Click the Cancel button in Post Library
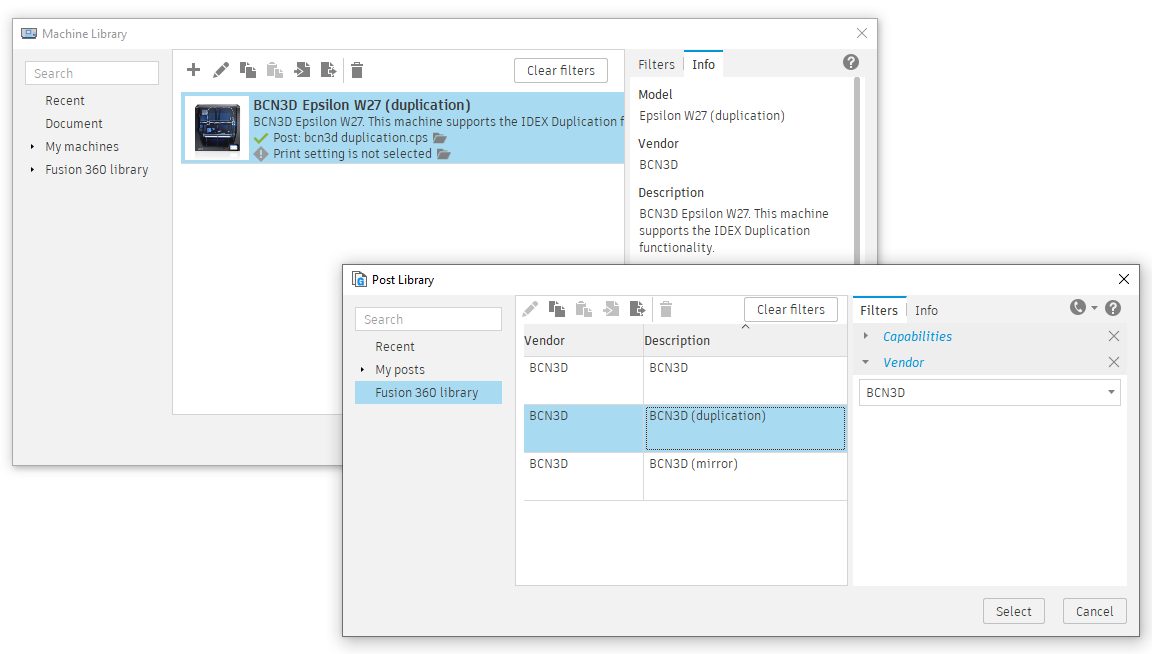The image size is (1152, 654). coord(1095,611)
